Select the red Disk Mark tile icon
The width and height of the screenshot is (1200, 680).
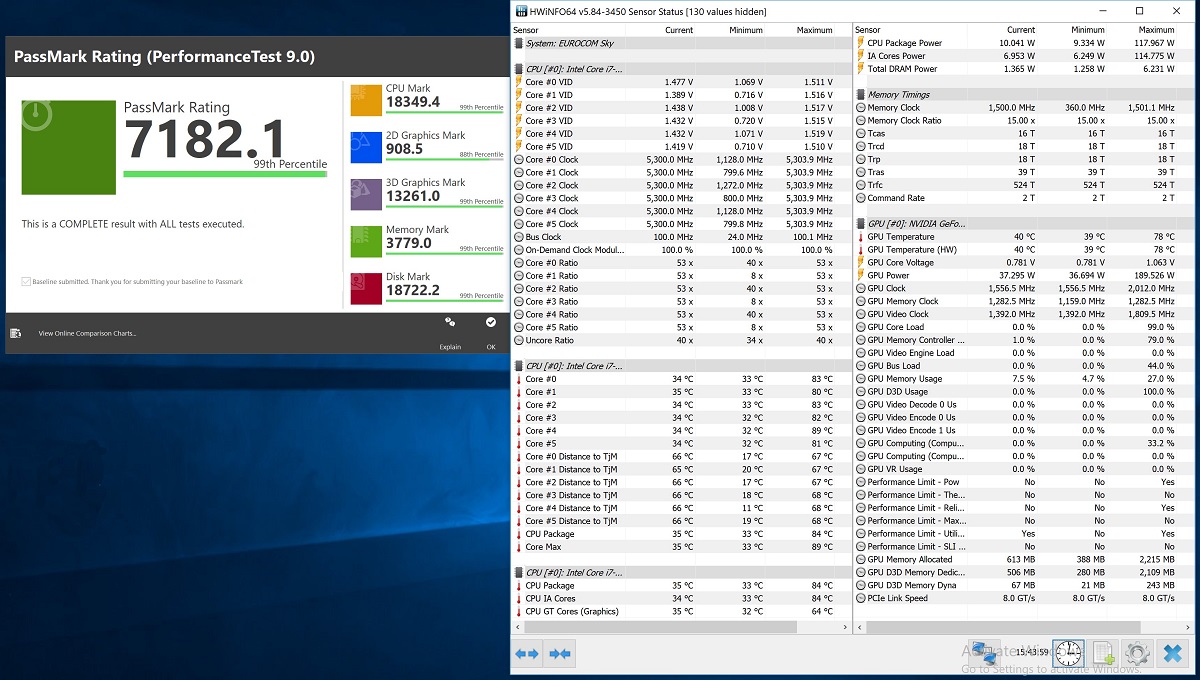pyautogui.click(x=366, y=288)
